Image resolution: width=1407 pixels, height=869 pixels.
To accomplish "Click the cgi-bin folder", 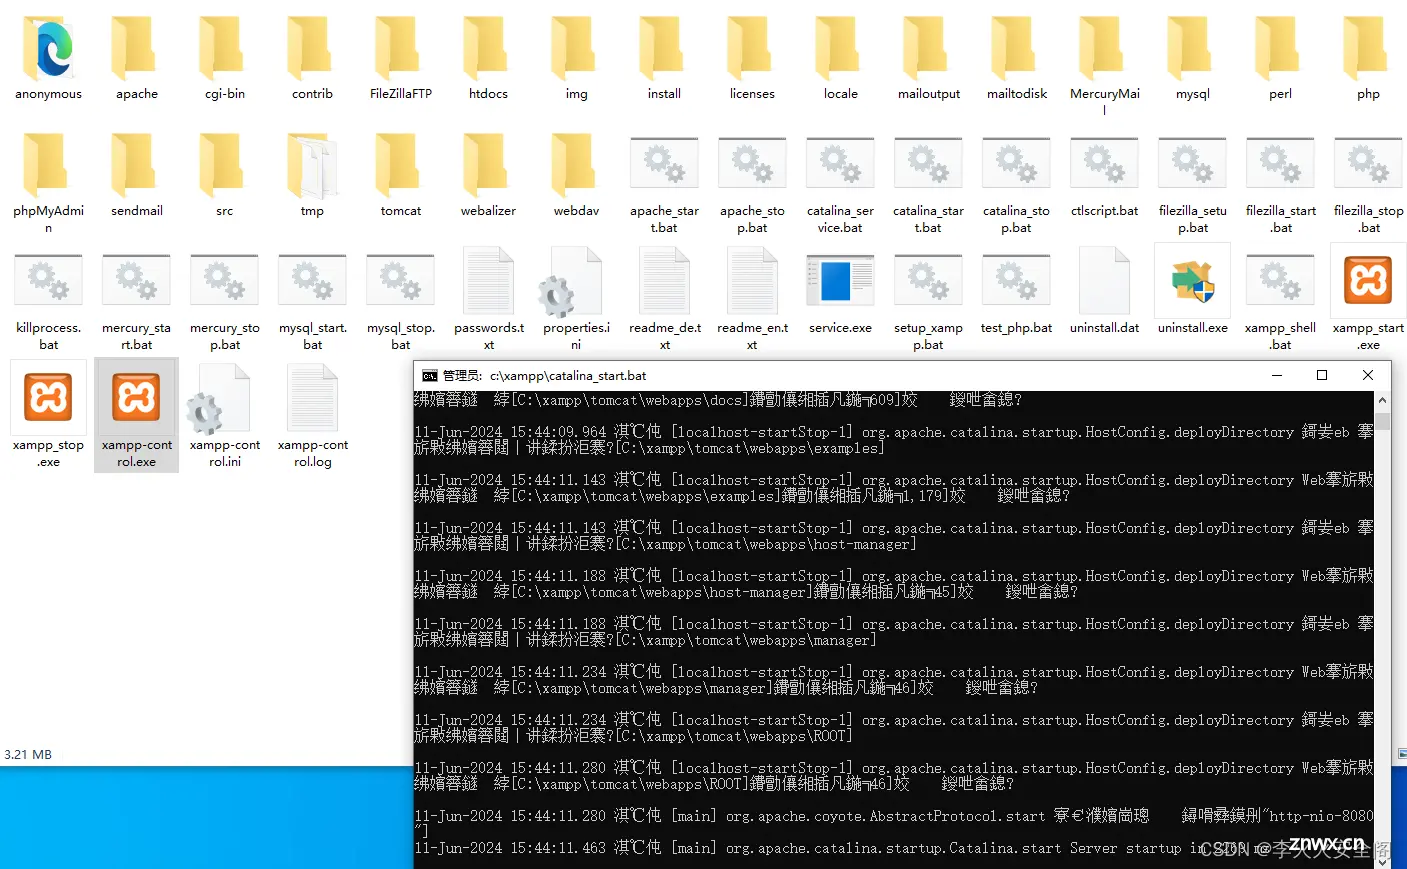I will (x=224, y=58).
